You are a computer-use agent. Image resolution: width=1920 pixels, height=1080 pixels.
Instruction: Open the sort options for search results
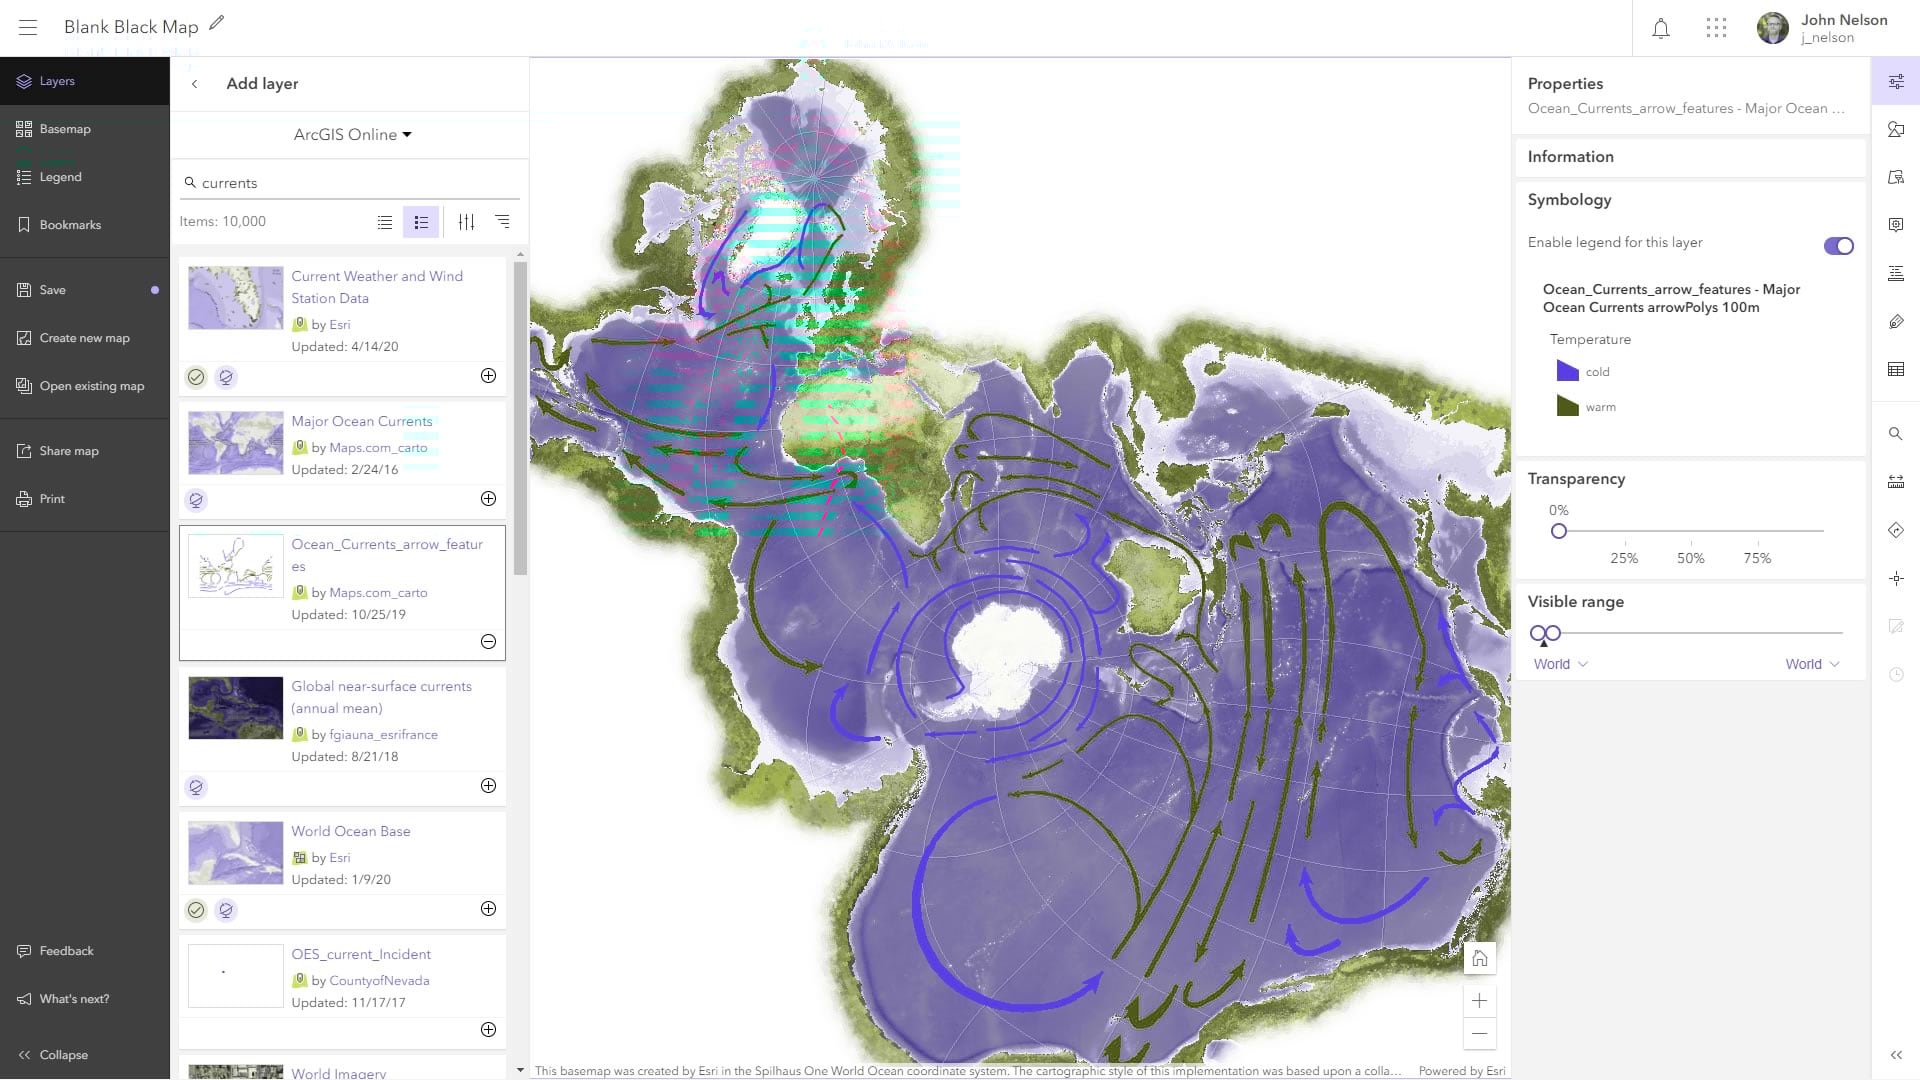[502, 222]
